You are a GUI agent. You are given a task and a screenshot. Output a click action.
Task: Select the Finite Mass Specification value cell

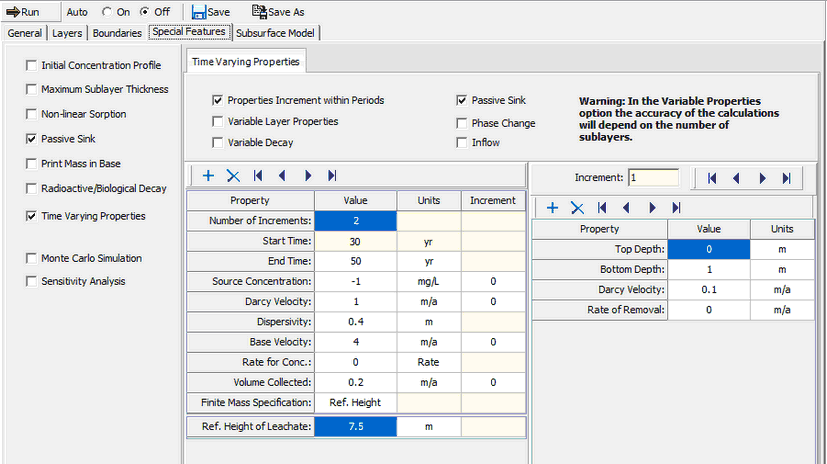(355, 402)
